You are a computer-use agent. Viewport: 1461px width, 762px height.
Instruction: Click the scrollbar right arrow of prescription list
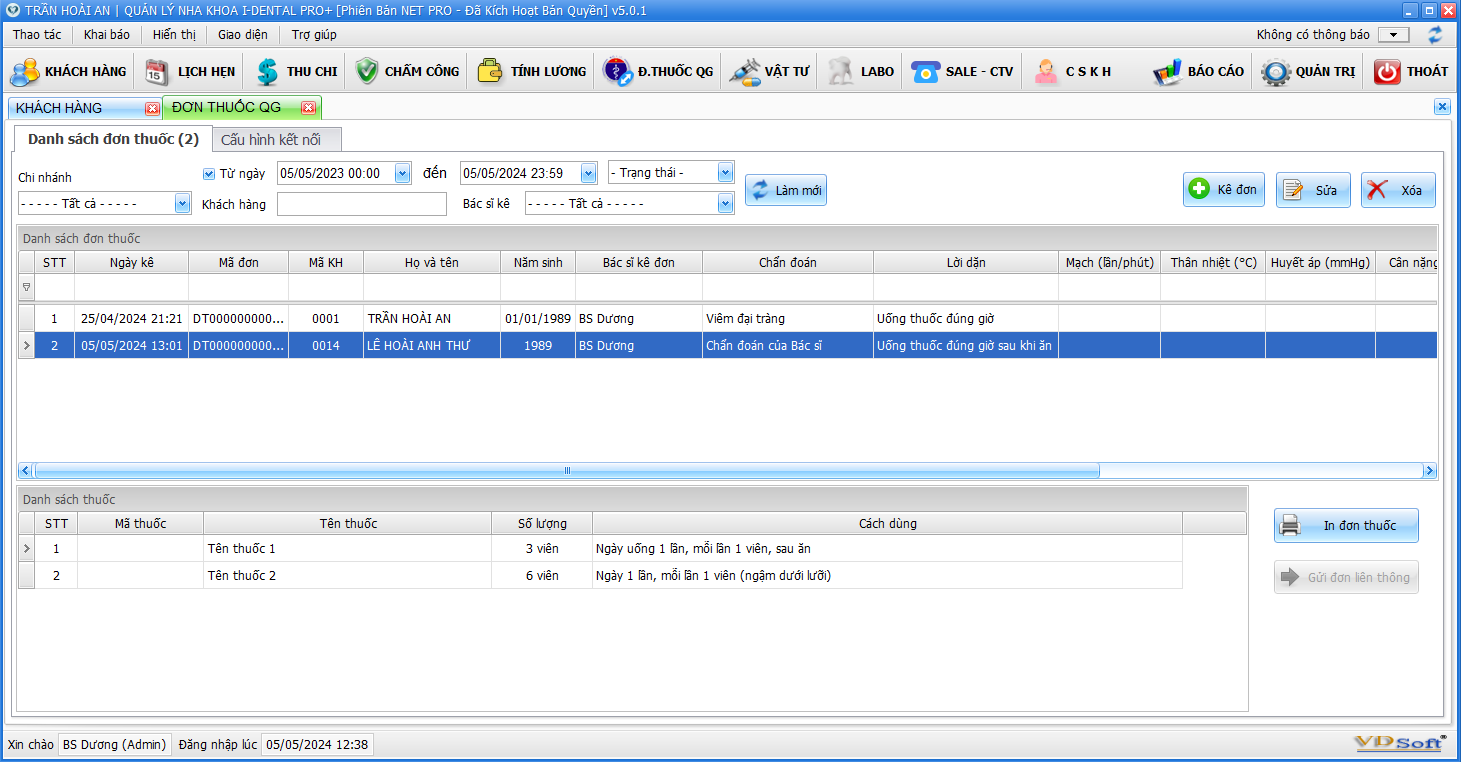[1430, 470]
